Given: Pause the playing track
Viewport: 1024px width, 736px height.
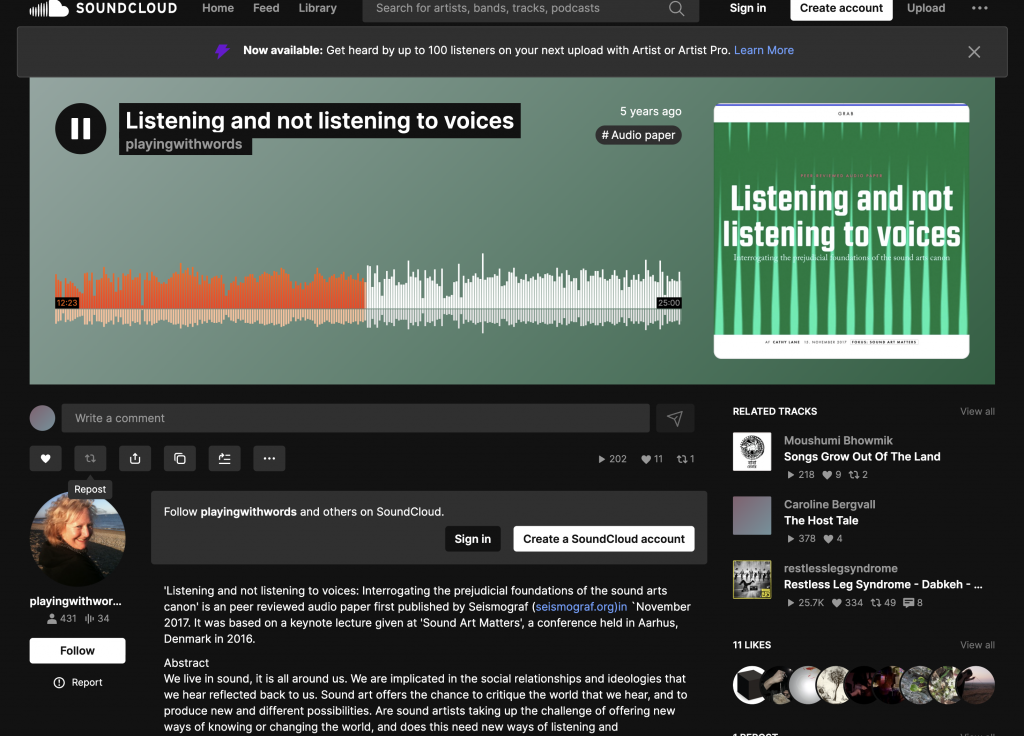Looking at the screenshot, I should (80, 128).
